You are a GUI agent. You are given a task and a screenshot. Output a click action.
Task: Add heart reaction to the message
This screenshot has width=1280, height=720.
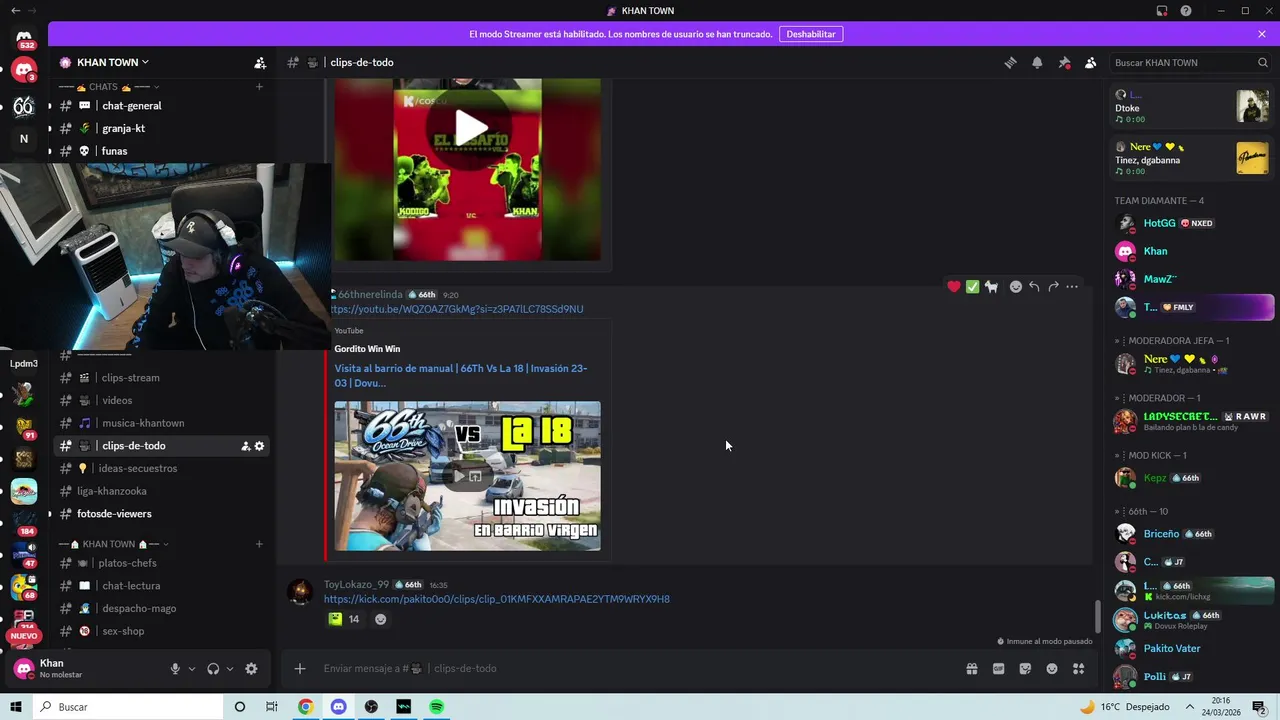[x=954, y=287]
